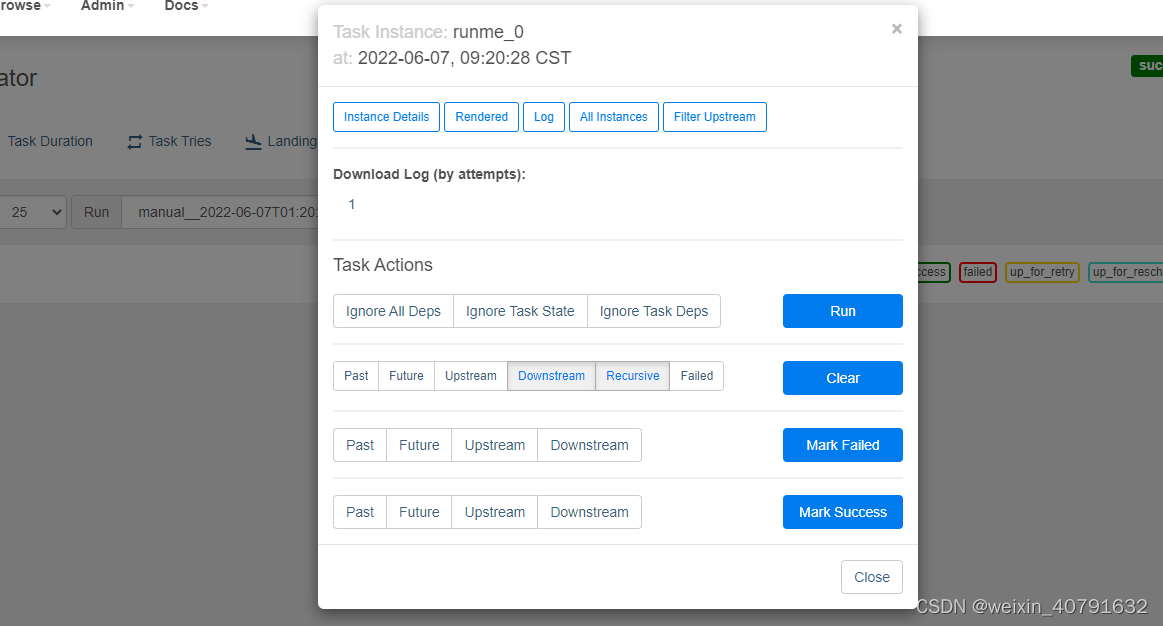The image size is (1163, 626).
Task: Toggle Upstream in the Mark Failed row
Action: [495, 445]
